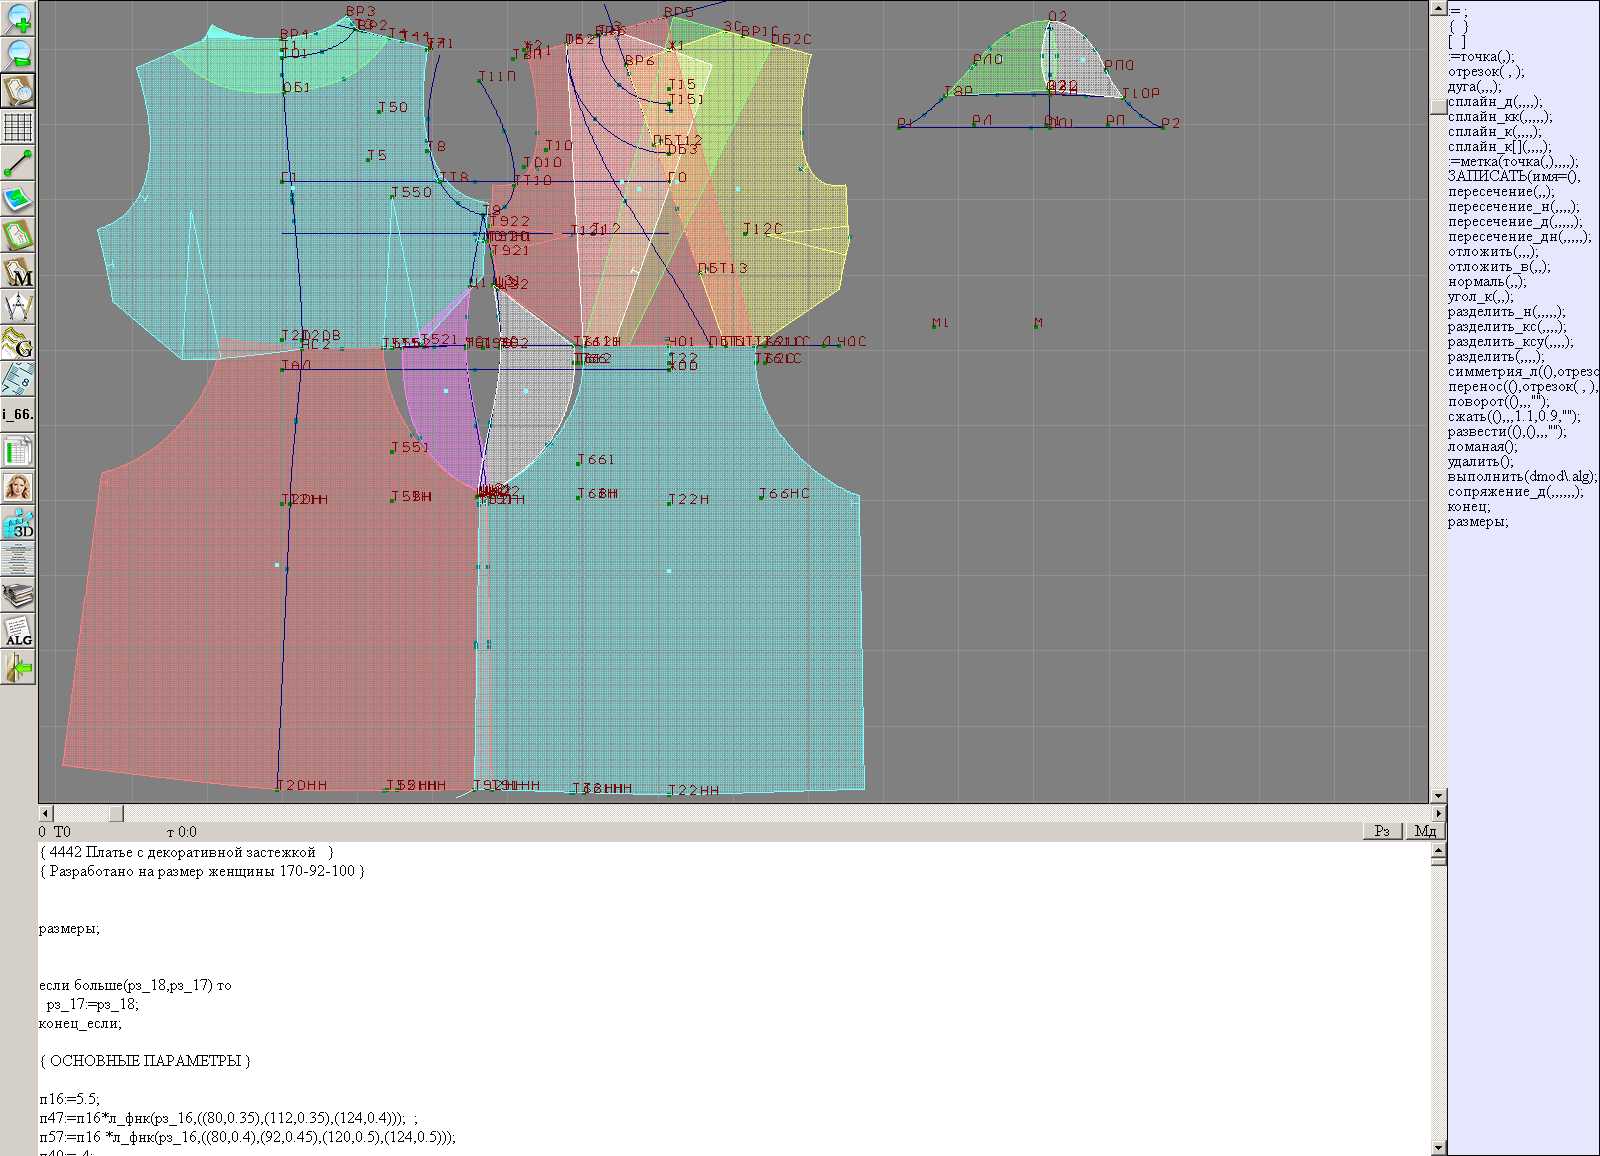Click the i_66 toolbar button
Viewport: 1600px width, 1156px height.
(18, 414)
